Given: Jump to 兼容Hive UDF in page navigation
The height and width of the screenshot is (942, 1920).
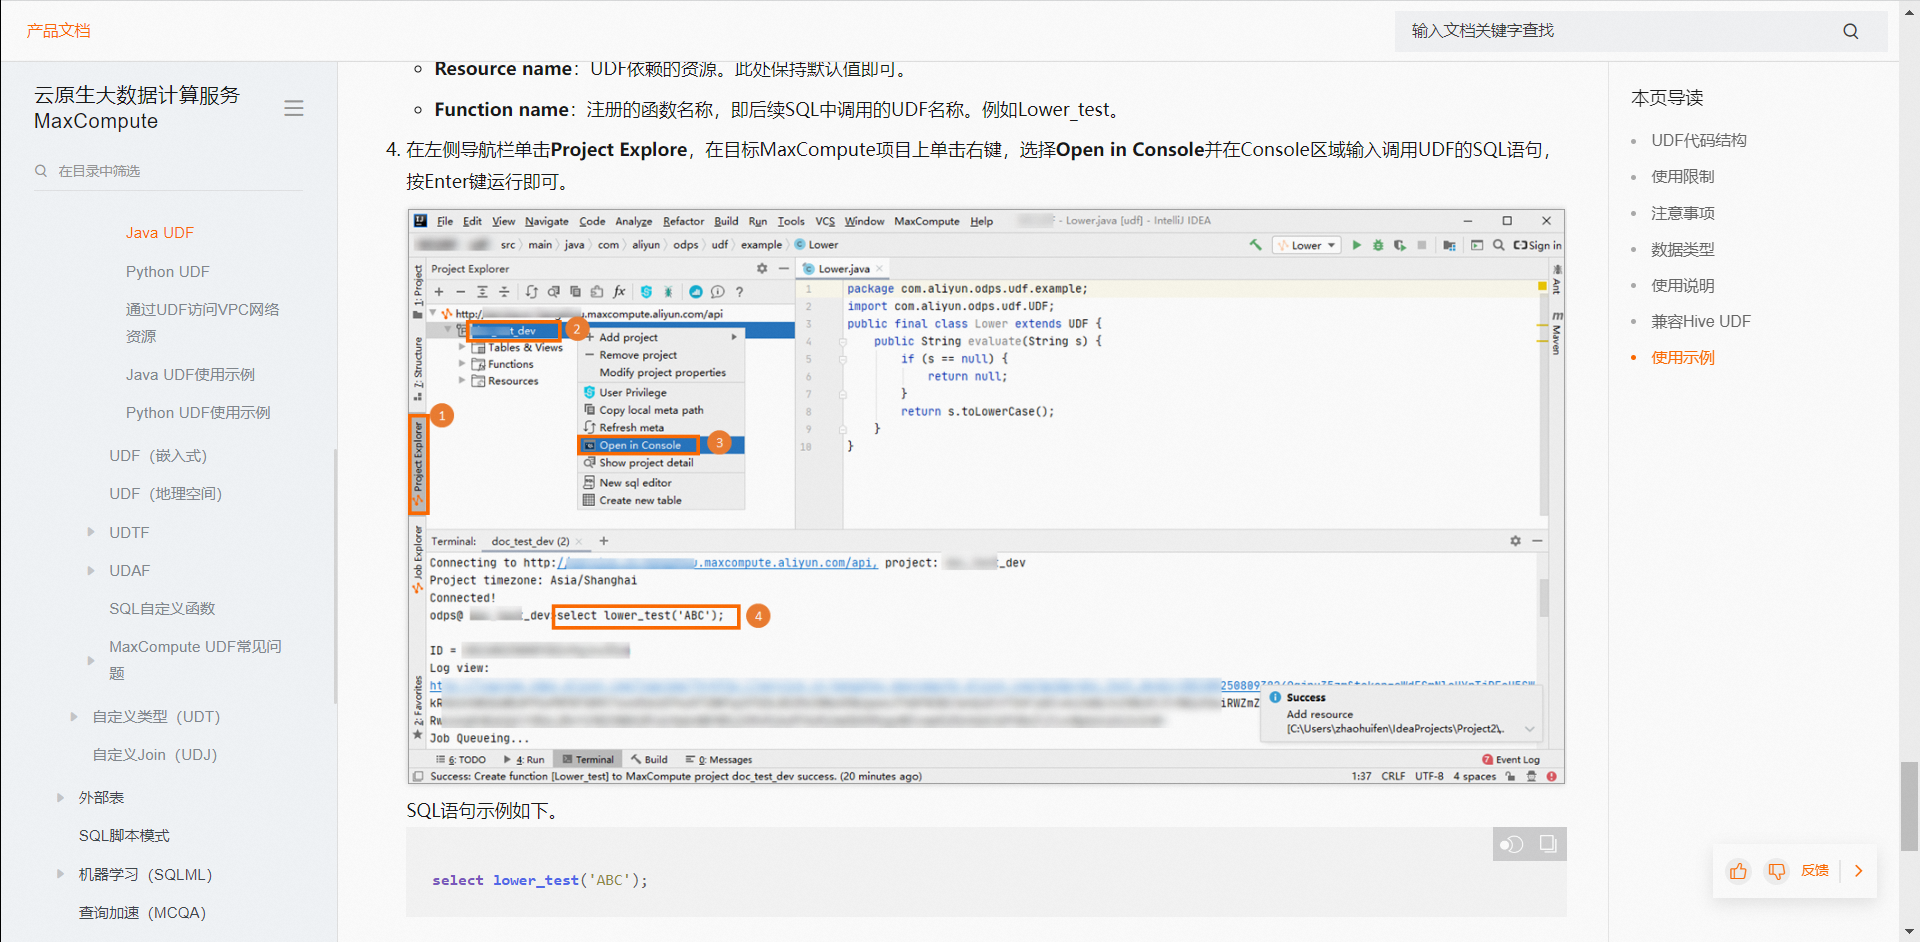Looking at the screenshot, I should [x=1701, y=321].
